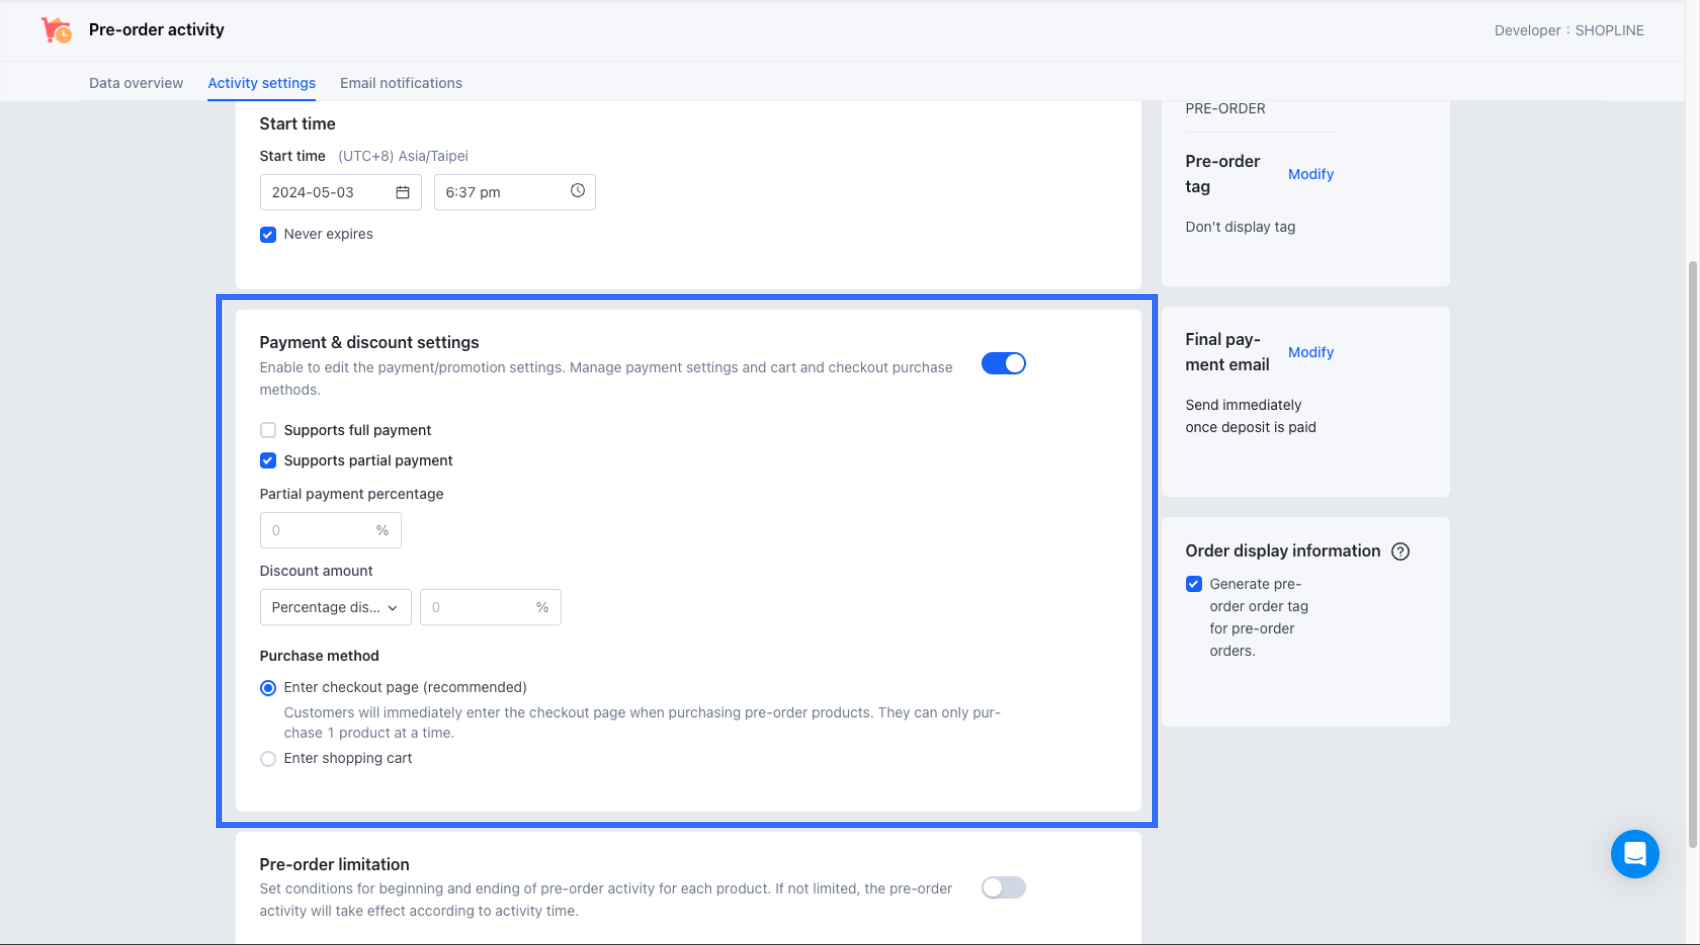Uncheck Supports partial payment checkbox

click(268, 461)
